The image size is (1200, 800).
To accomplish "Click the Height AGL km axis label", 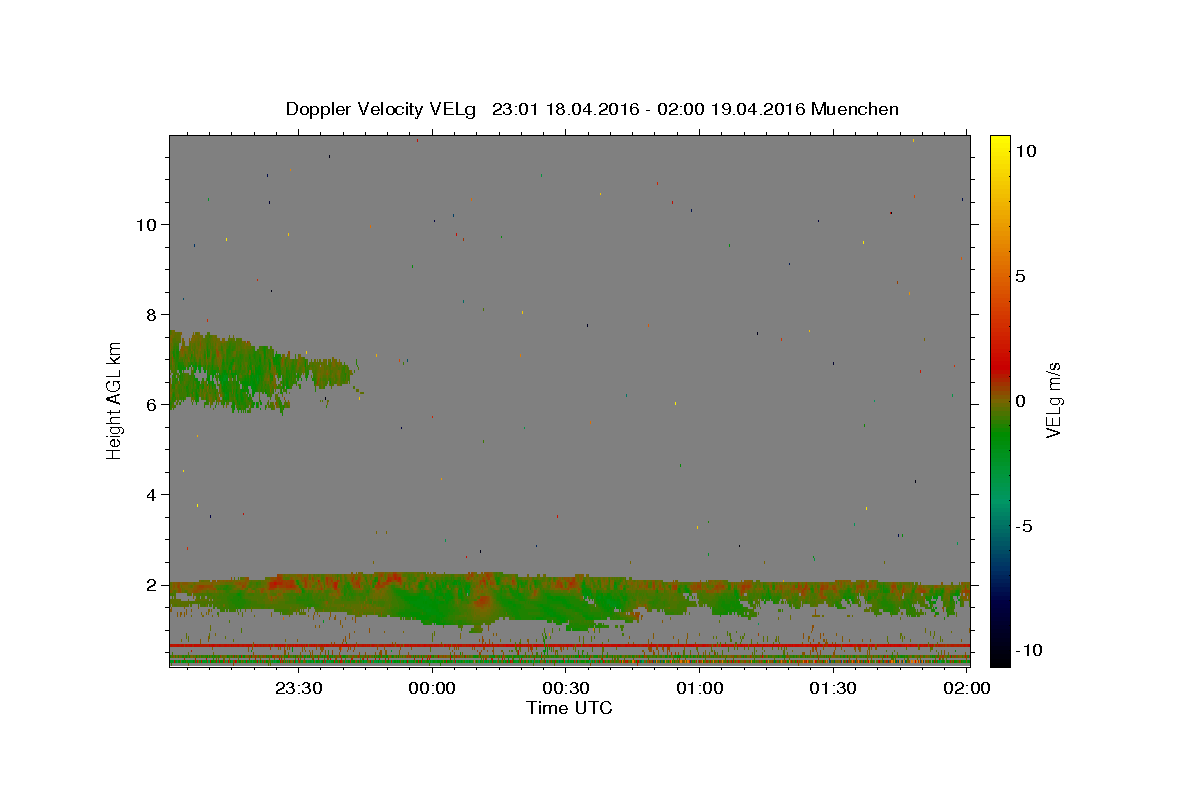I will point(115,401).
